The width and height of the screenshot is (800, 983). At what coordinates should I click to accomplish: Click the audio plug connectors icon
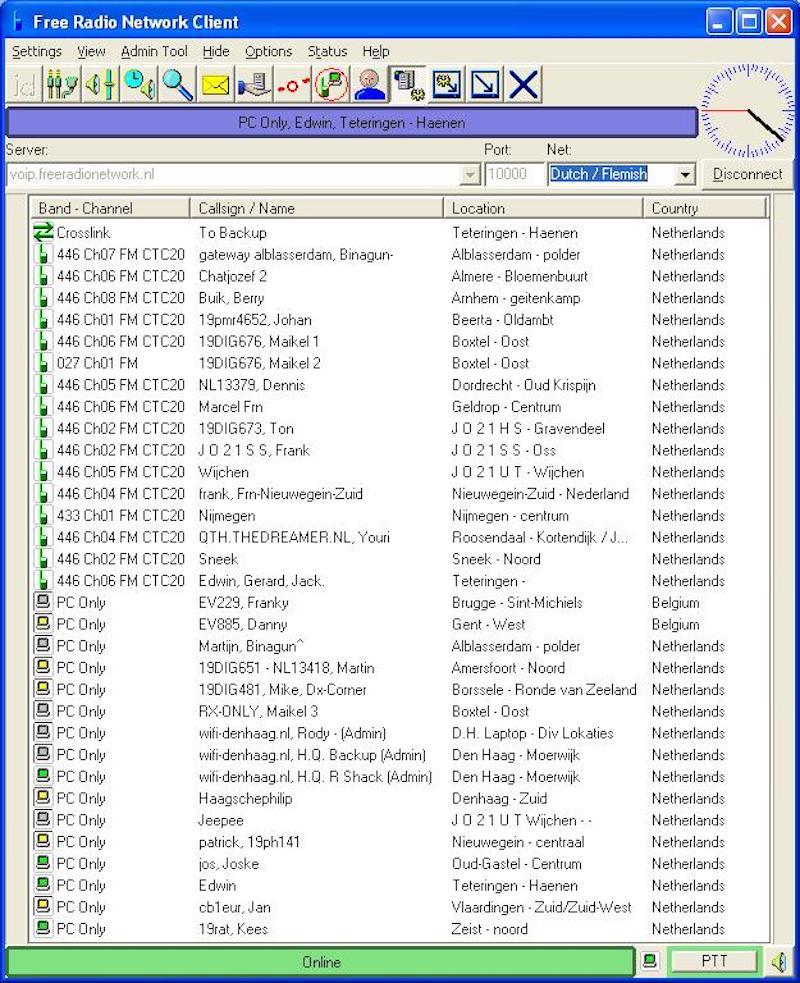pos(62,85)
